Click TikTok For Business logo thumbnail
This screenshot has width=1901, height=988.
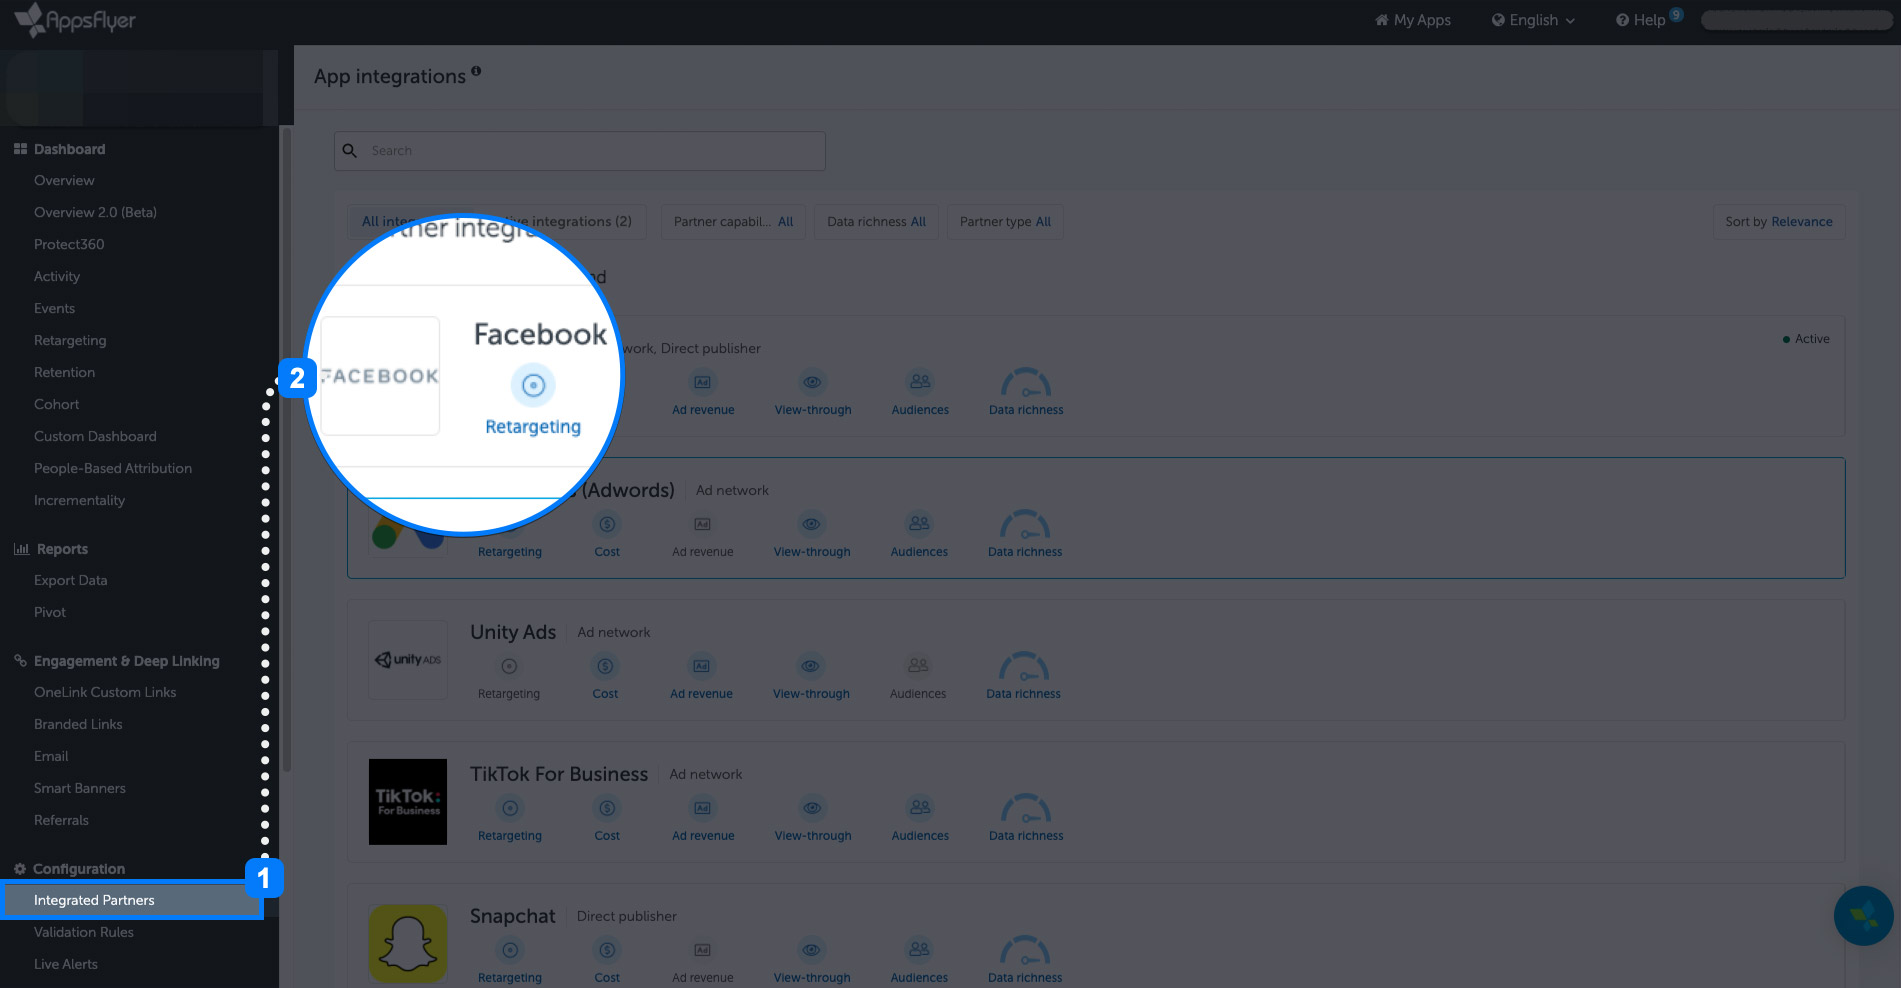(x=408, y=802)
